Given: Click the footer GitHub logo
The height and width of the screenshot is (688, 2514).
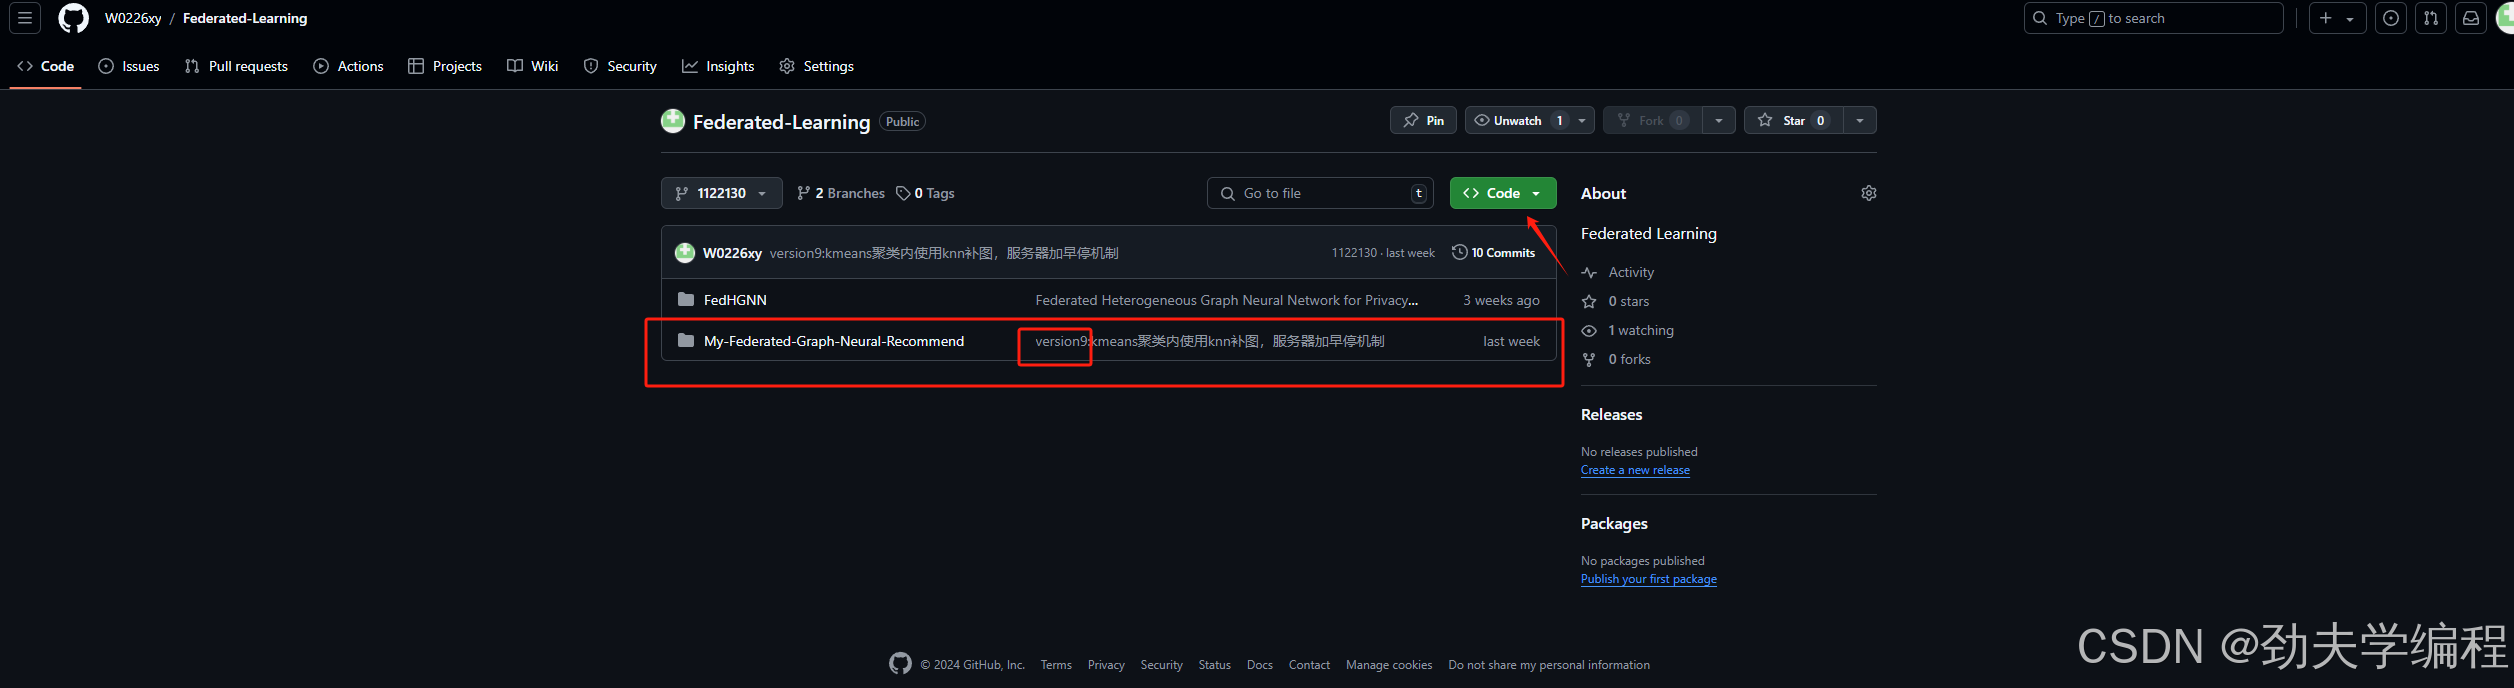Looking at the screenshot, I should tap(900, 663).
